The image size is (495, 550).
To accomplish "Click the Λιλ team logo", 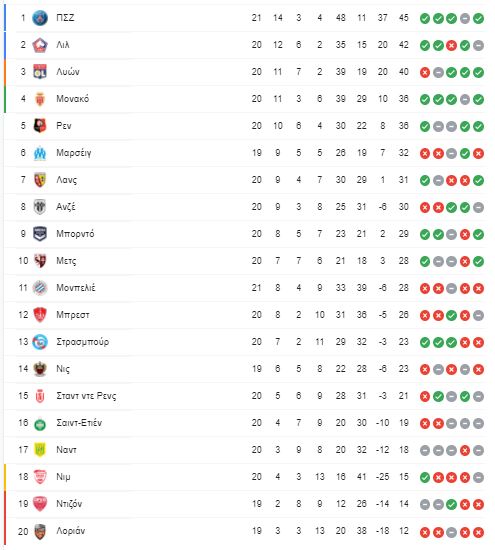I will tap(40, 45).
